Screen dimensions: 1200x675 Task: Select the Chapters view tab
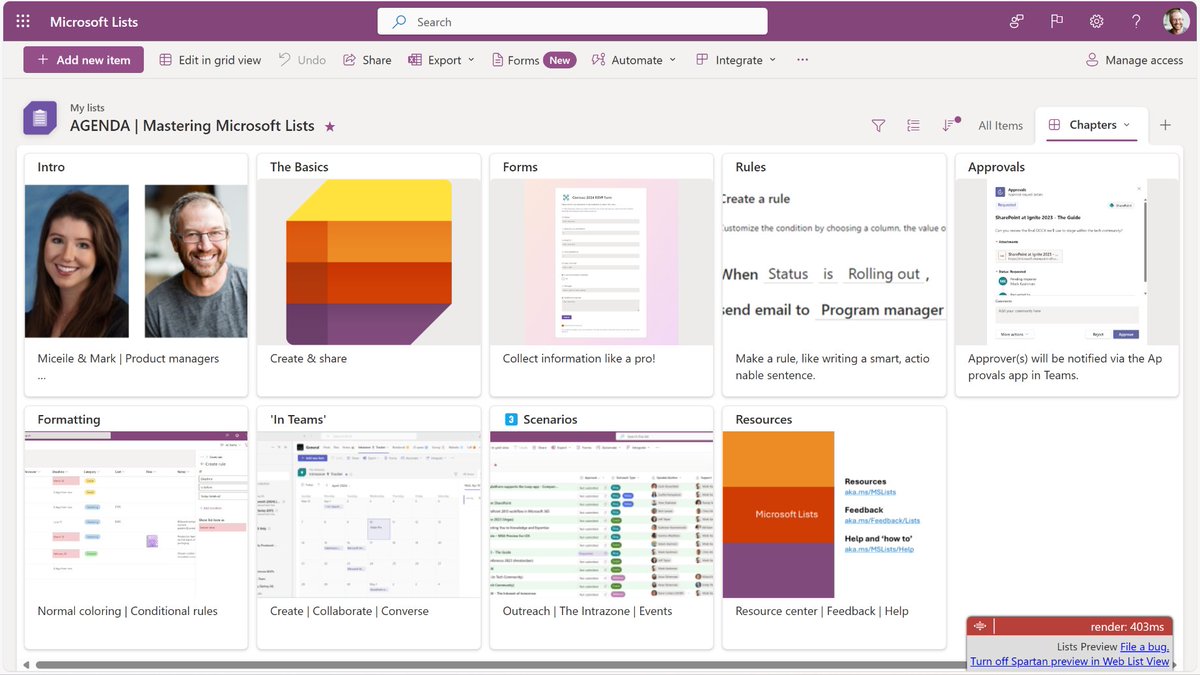tap(1092, 125)
